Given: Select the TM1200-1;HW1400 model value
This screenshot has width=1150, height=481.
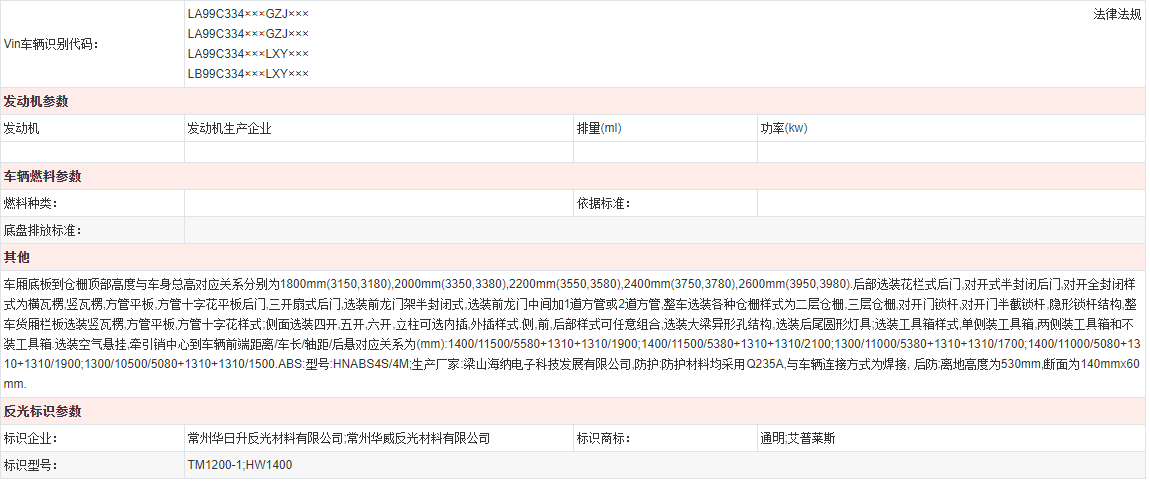Looking at the screenshot, I should click(x=240, y=465).
